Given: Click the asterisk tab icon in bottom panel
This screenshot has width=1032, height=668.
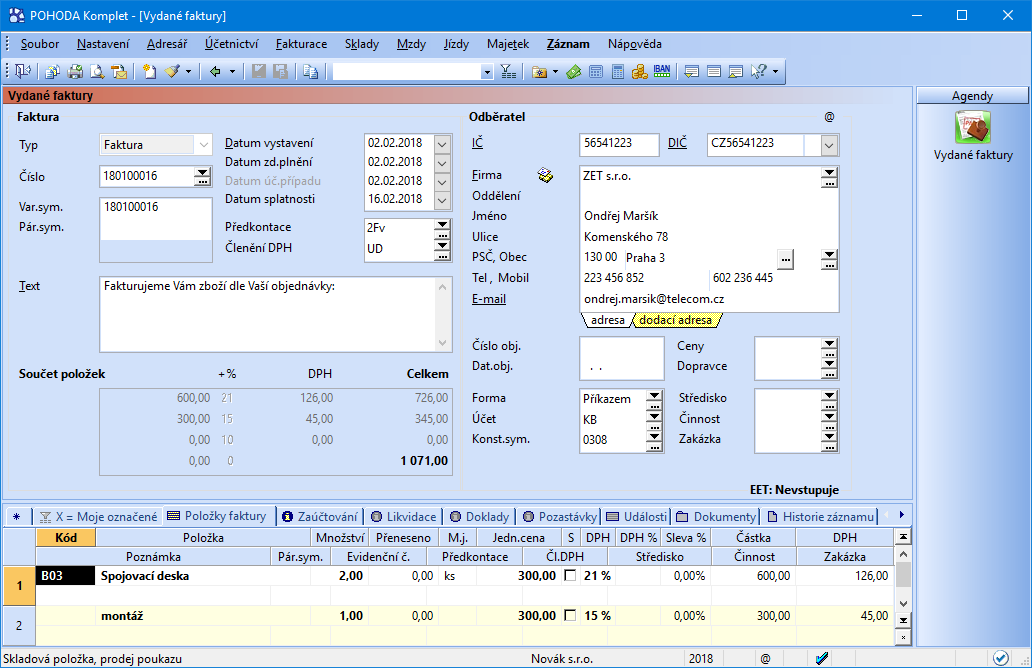Looking at the screenshot, I should pyautogui.click(x=16, y=517).
